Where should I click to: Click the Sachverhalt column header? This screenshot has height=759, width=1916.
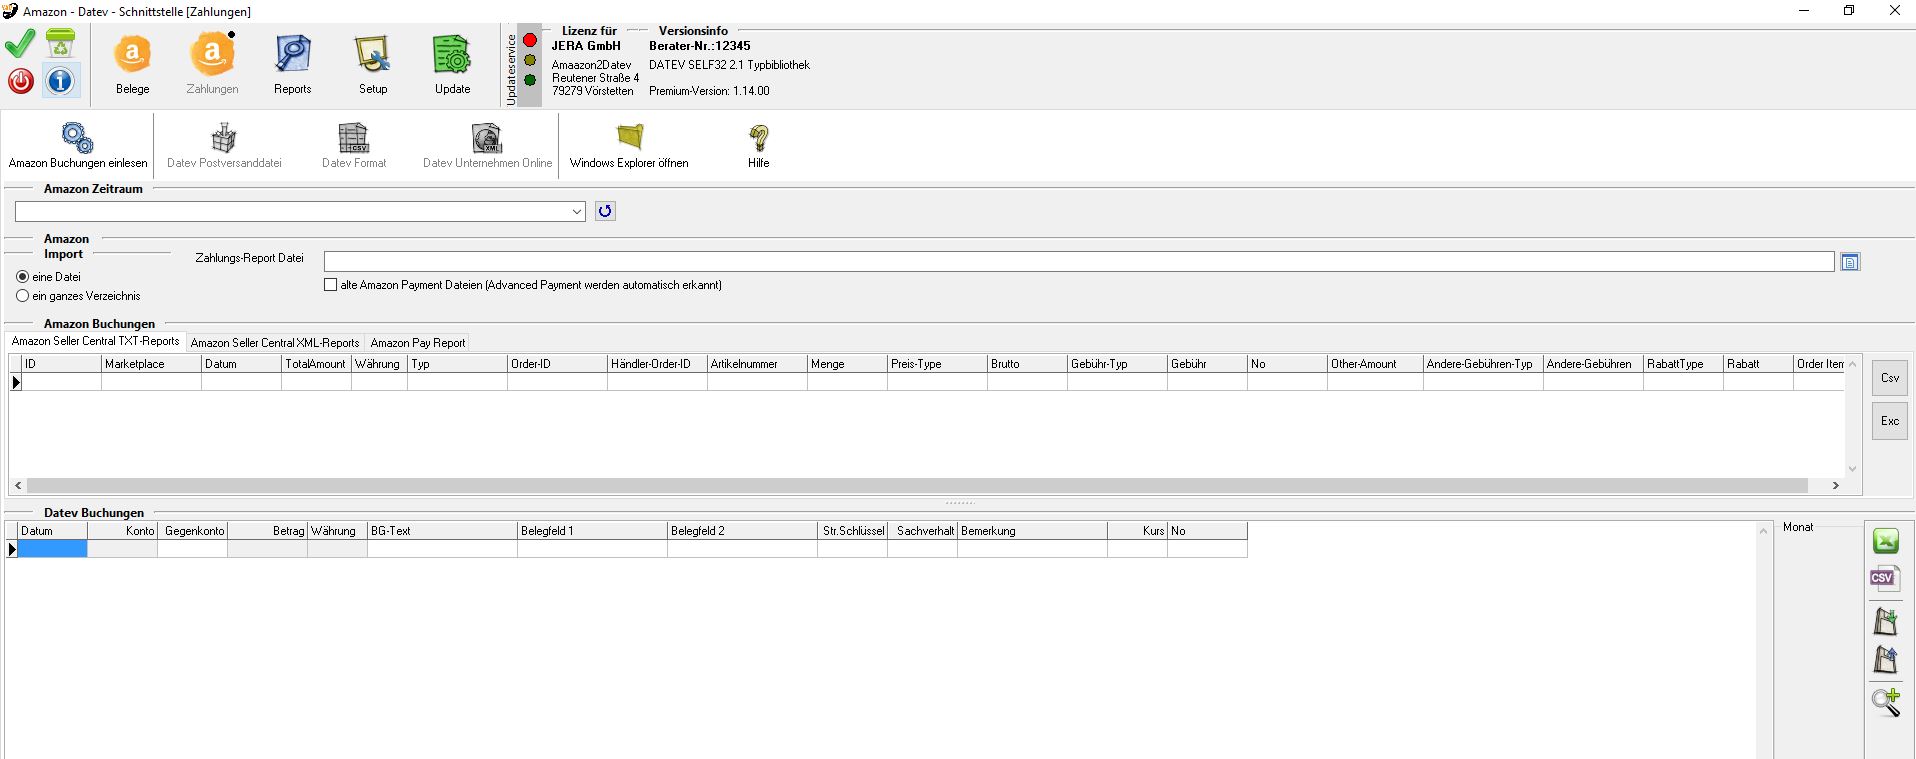click(922, 531)
